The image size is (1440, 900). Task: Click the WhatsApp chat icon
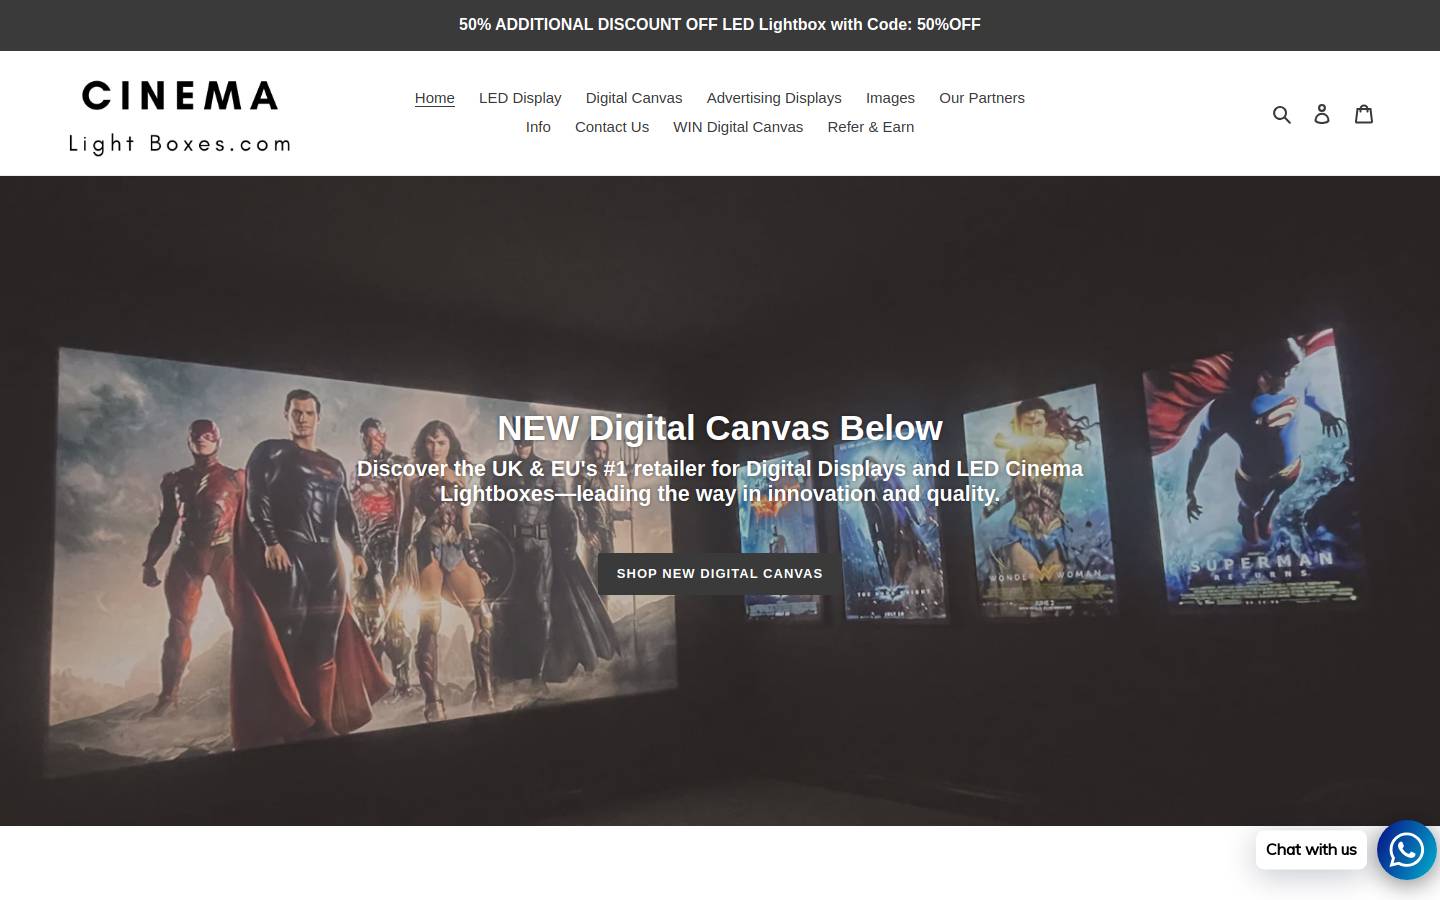click(1407, 850)
